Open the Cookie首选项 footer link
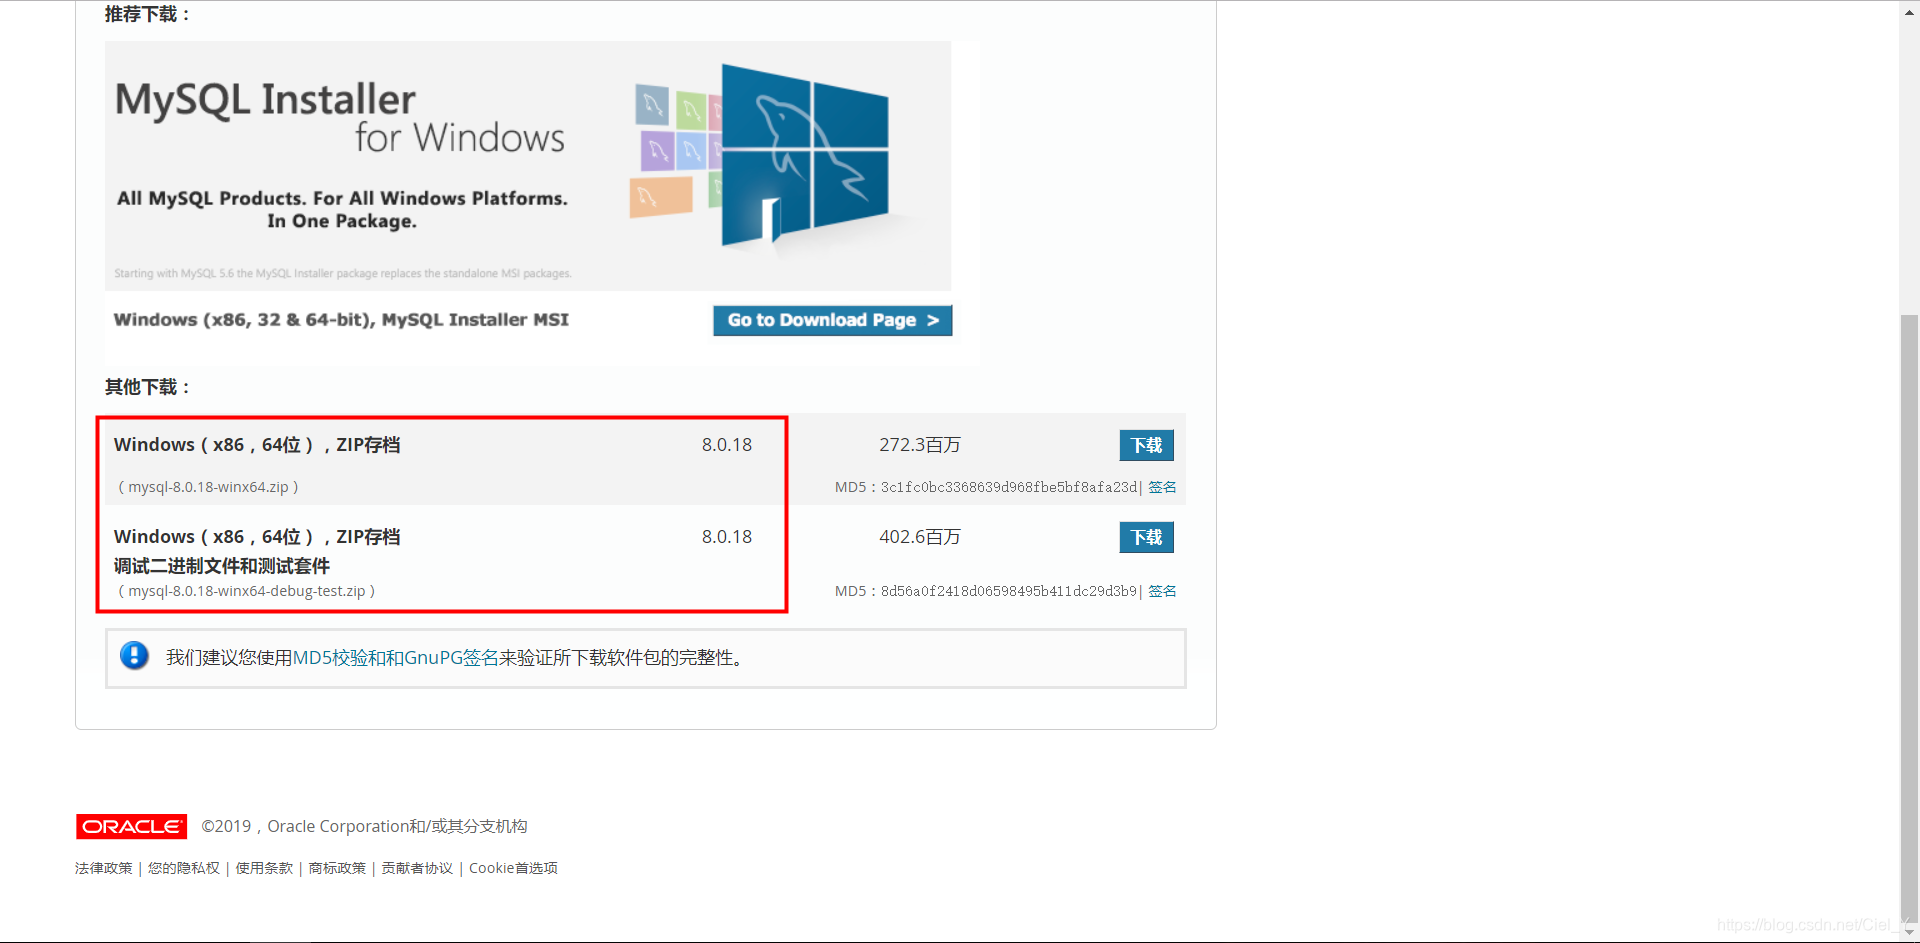This screenshot has height=943, width=1920. click(x=513, y=868)
